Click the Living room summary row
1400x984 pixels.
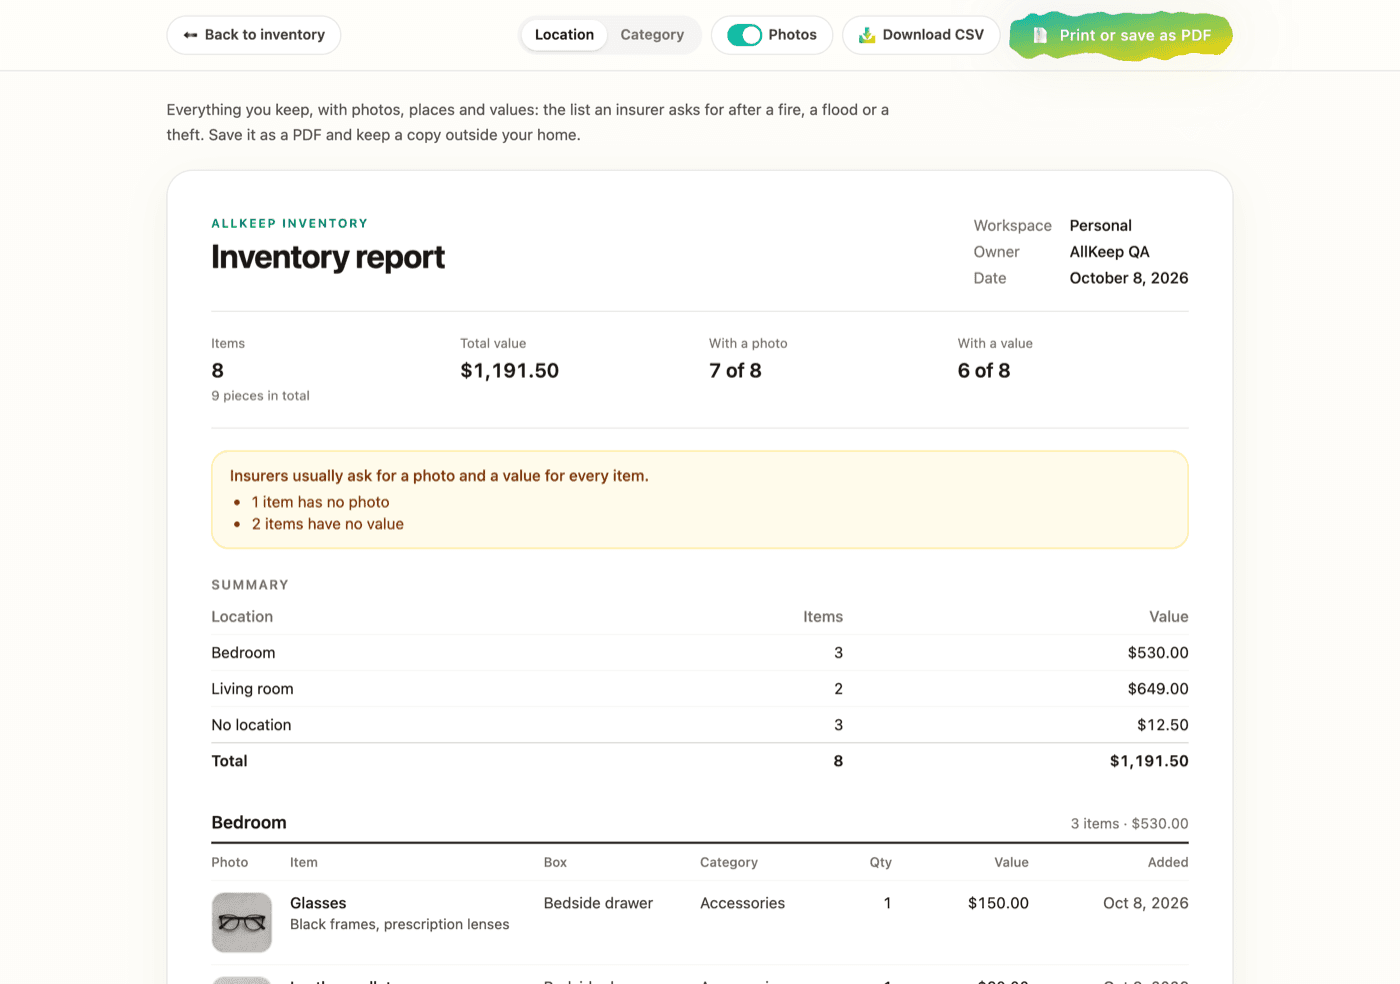700,689
